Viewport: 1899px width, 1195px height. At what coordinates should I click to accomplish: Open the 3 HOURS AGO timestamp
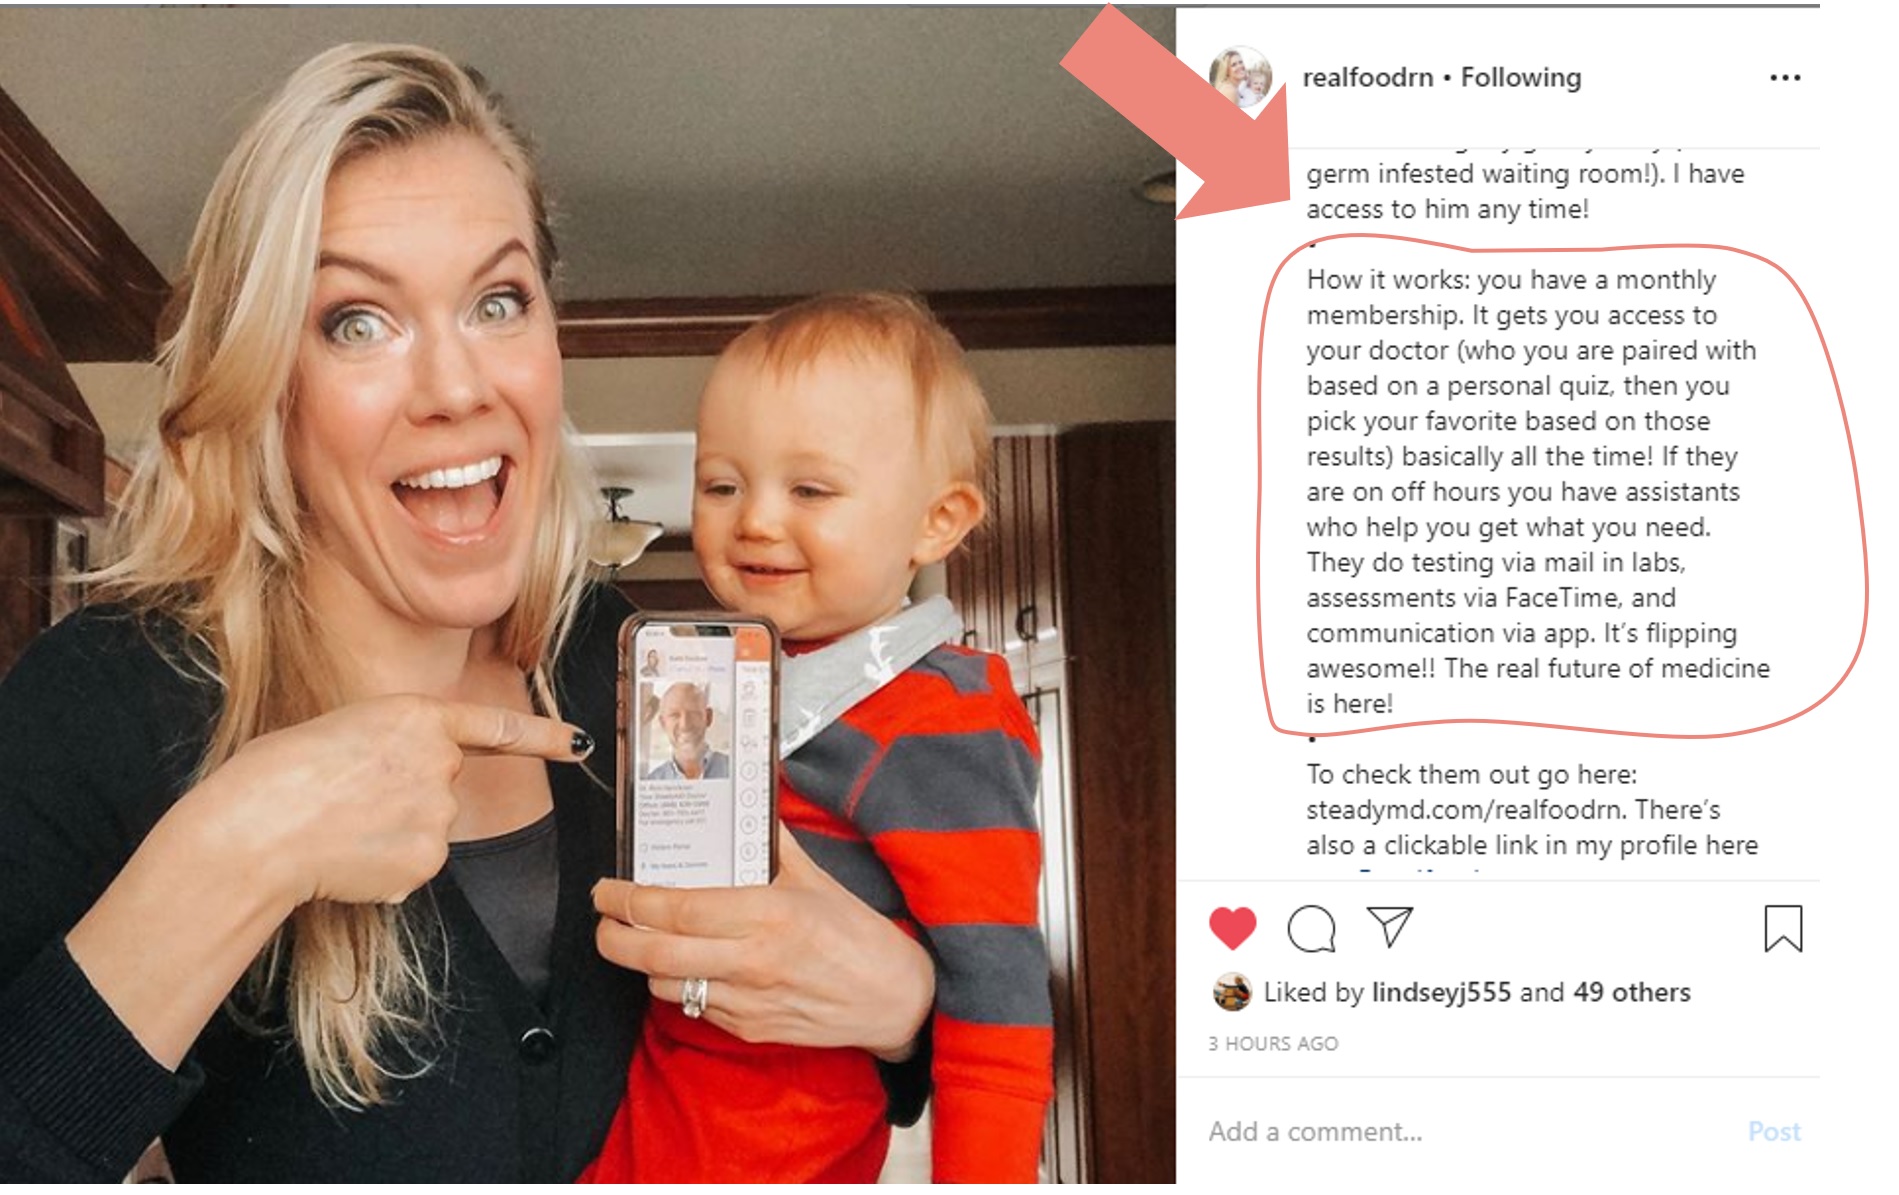click(x=1273, y=1044)
